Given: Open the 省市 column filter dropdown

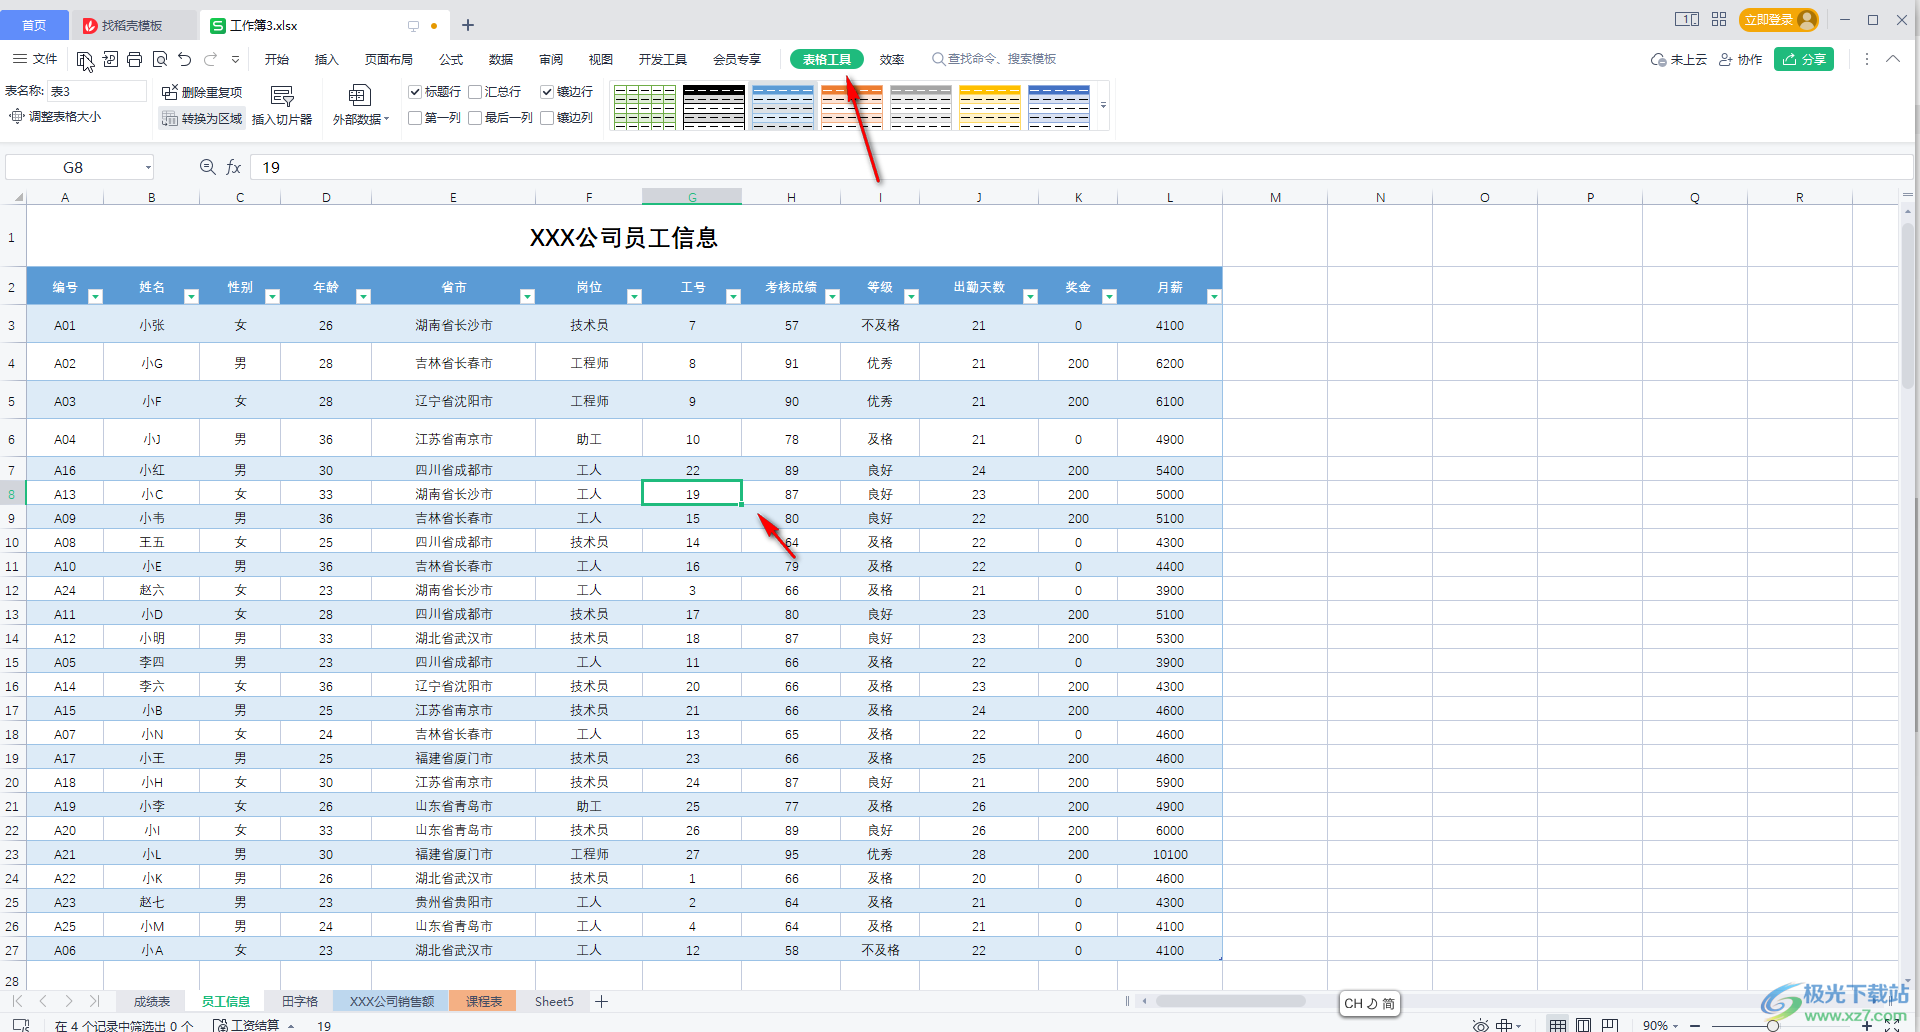Looking at the screenshot, I should point(527,296).
